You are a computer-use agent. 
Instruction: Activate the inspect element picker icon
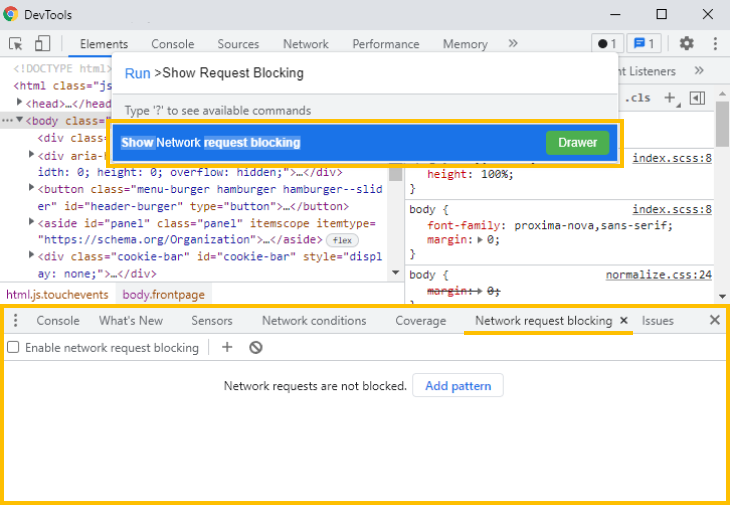click(x=16, y=44)
